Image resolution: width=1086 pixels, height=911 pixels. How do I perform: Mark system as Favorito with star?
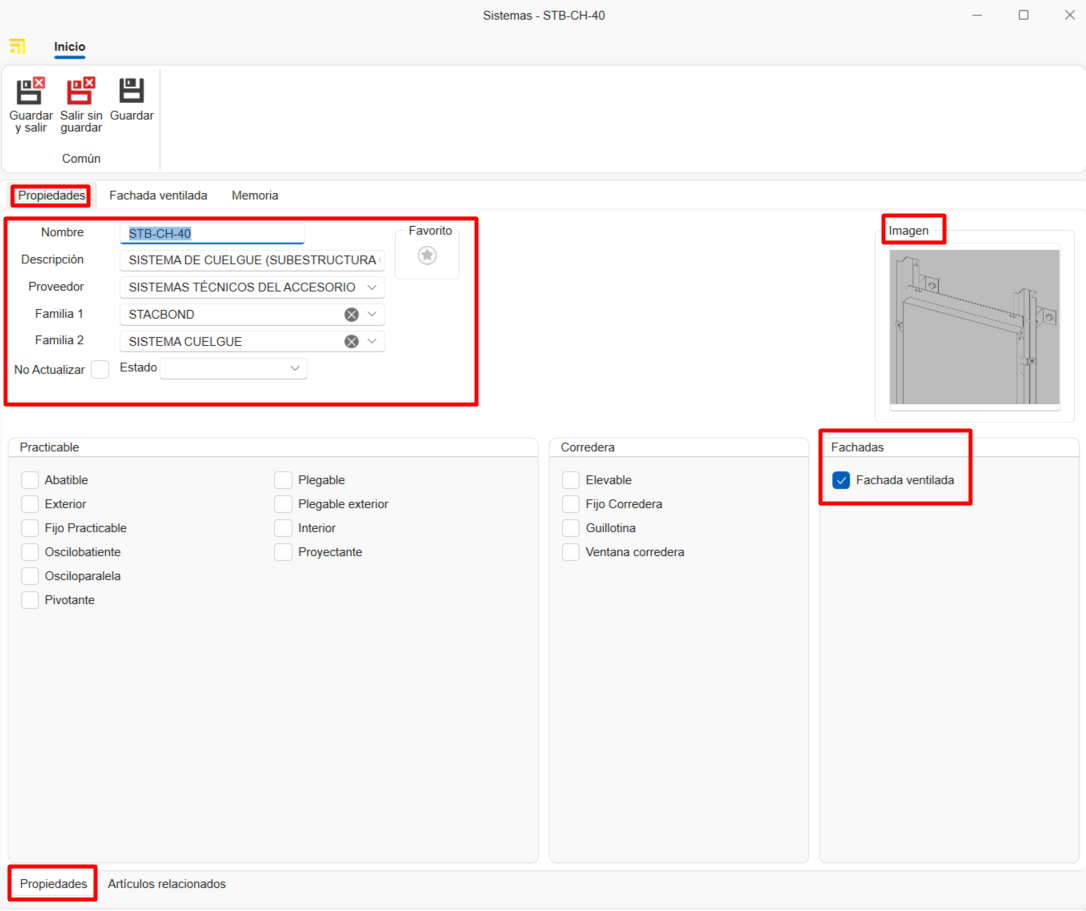[427, 256]
